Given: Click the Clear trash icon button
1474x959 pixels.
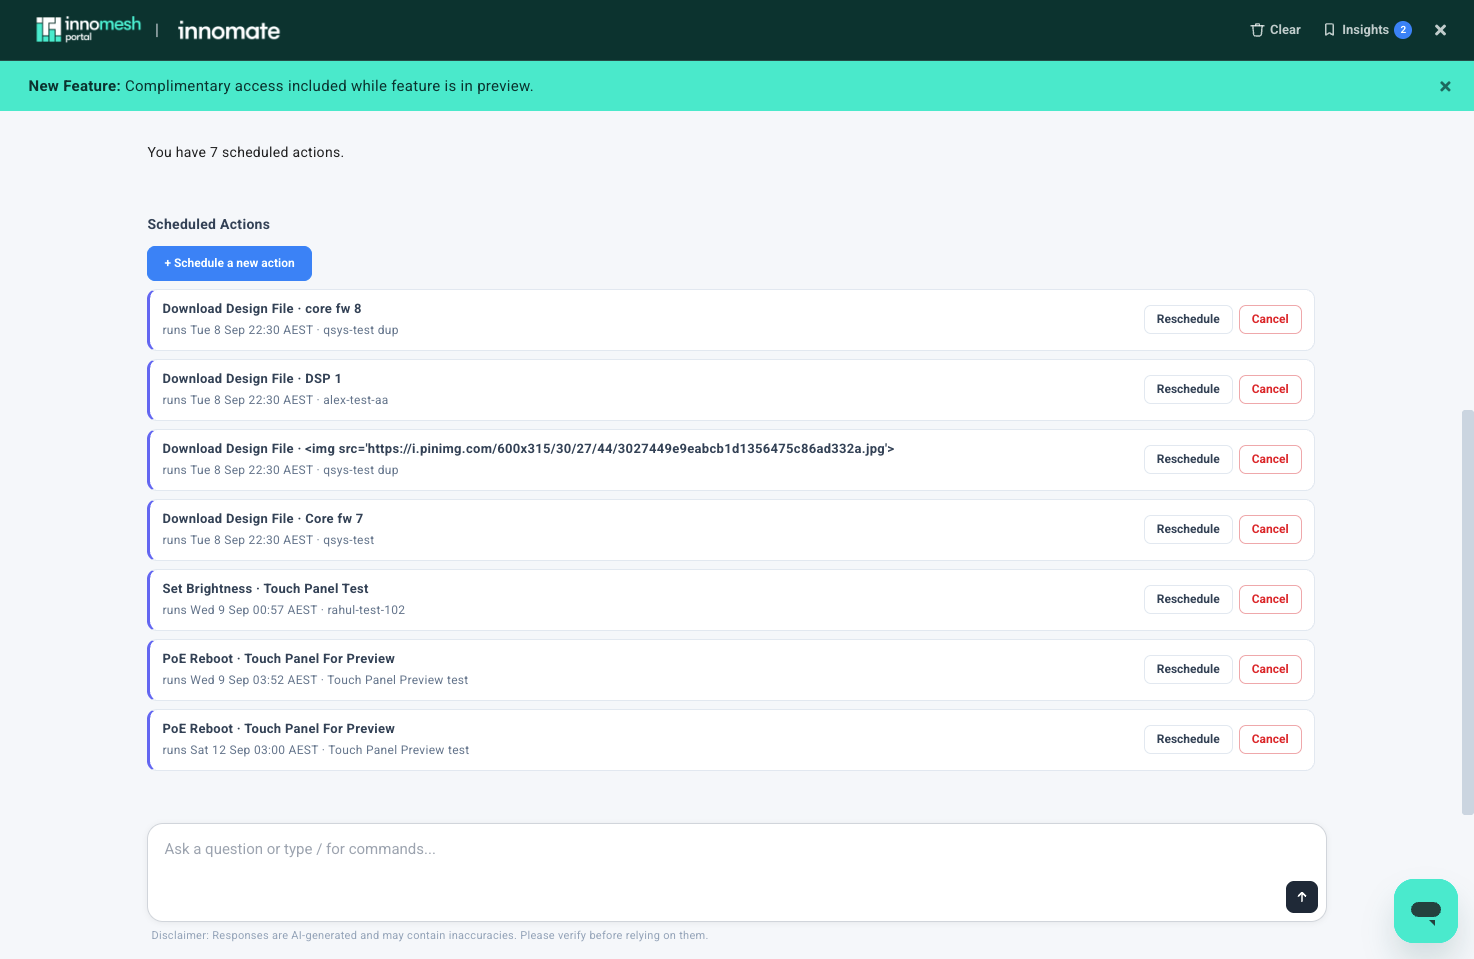Looking at the screenshot, I should point(1275,30).
